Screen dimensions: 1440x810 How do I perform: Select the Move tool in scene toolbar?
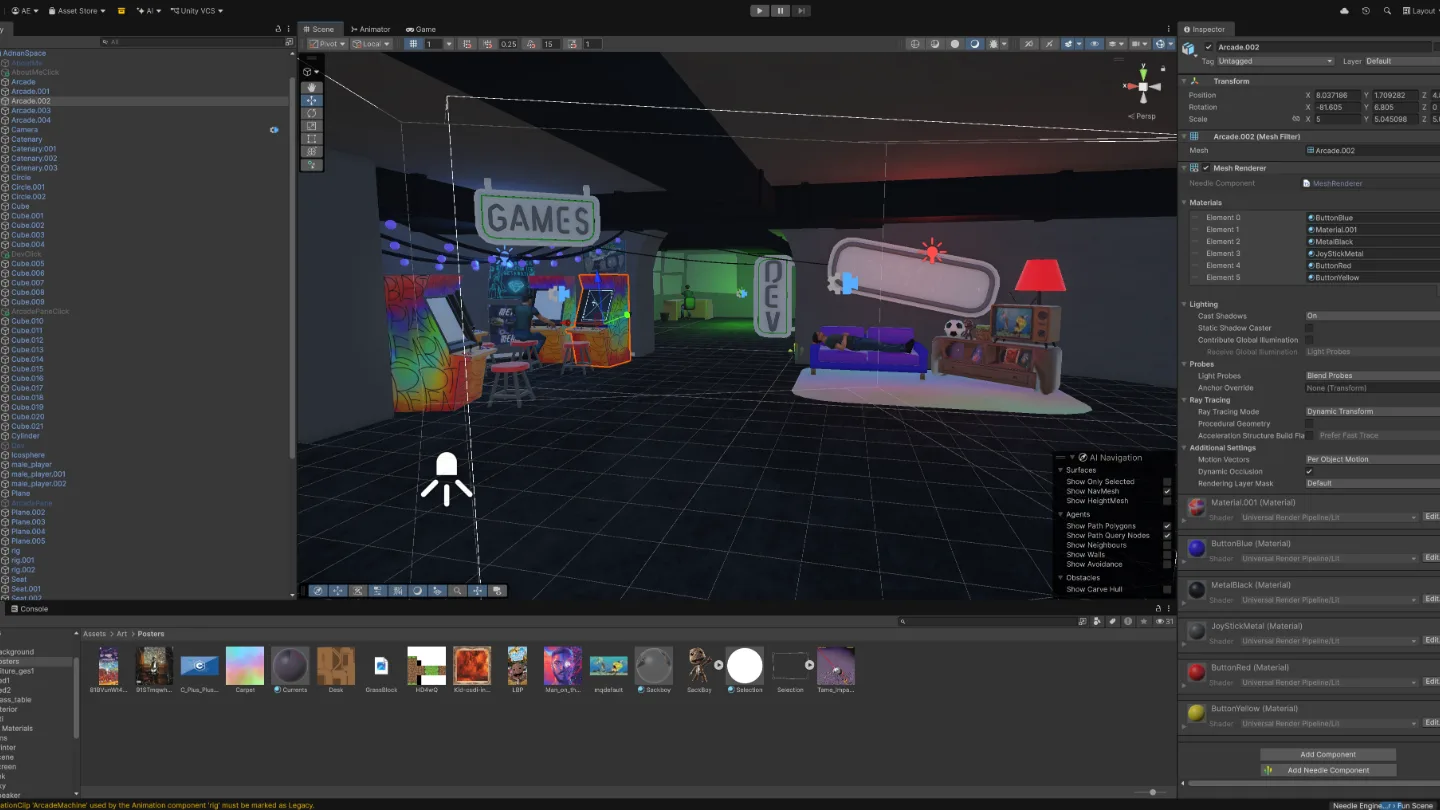click(x=312, y=101)
